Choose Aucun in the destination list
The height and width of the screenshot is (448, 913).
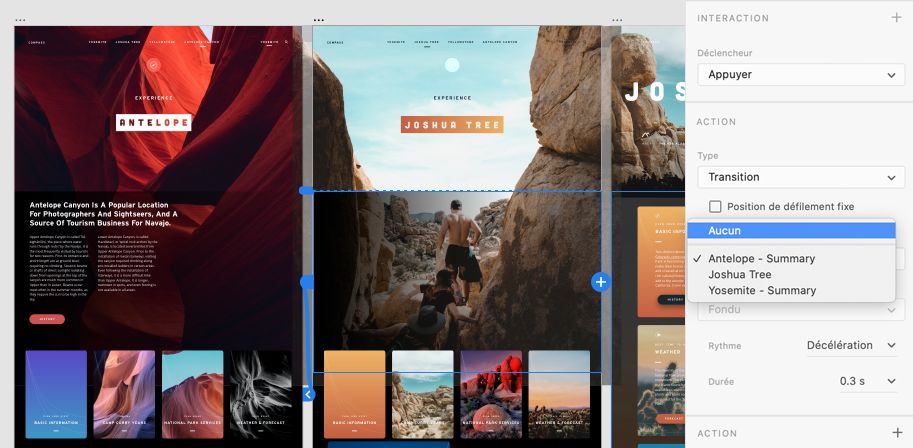click(791, 231)
